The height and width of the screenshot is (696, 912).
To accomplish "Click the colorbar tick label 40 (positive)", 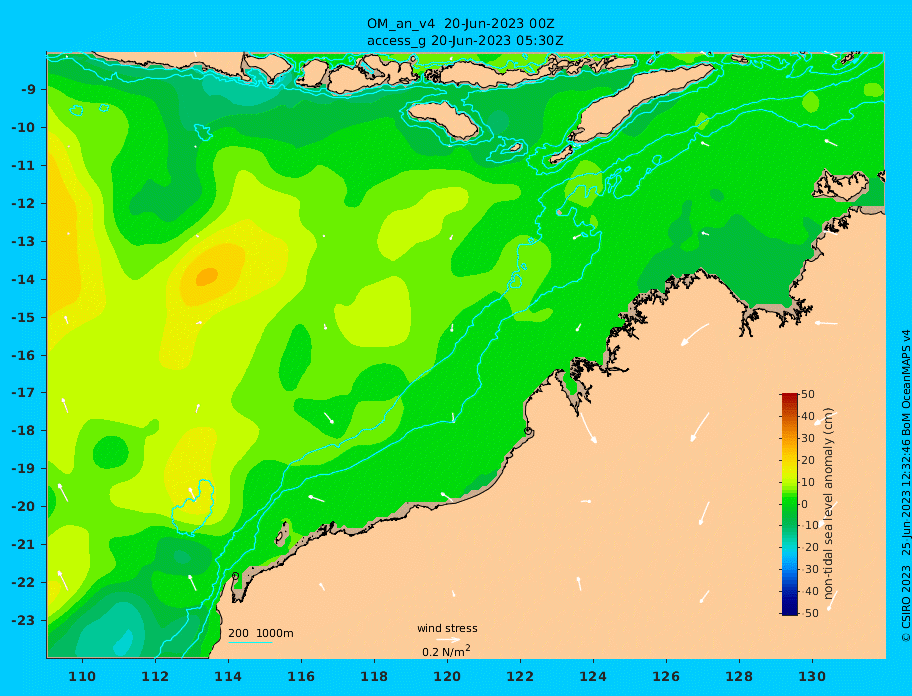I will point(808,416).
